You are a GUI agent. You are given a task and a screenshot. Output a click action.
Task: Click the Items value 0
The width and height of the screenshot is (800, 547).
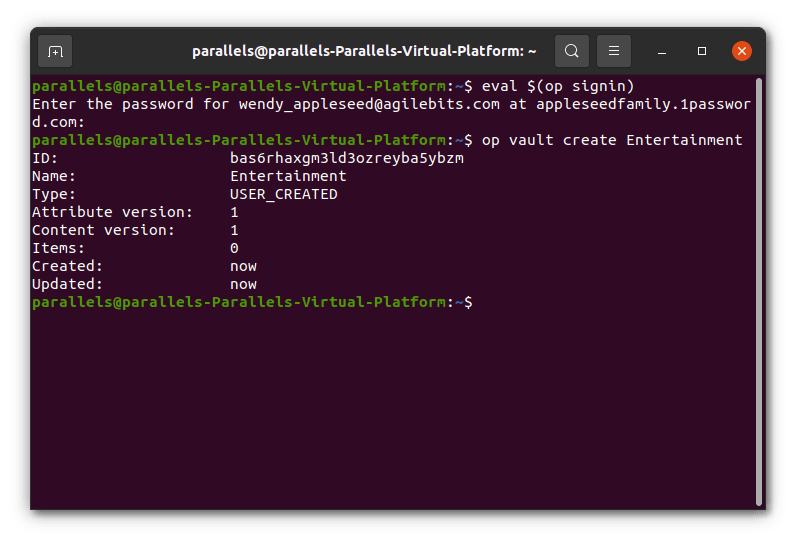tap(234, 248)
